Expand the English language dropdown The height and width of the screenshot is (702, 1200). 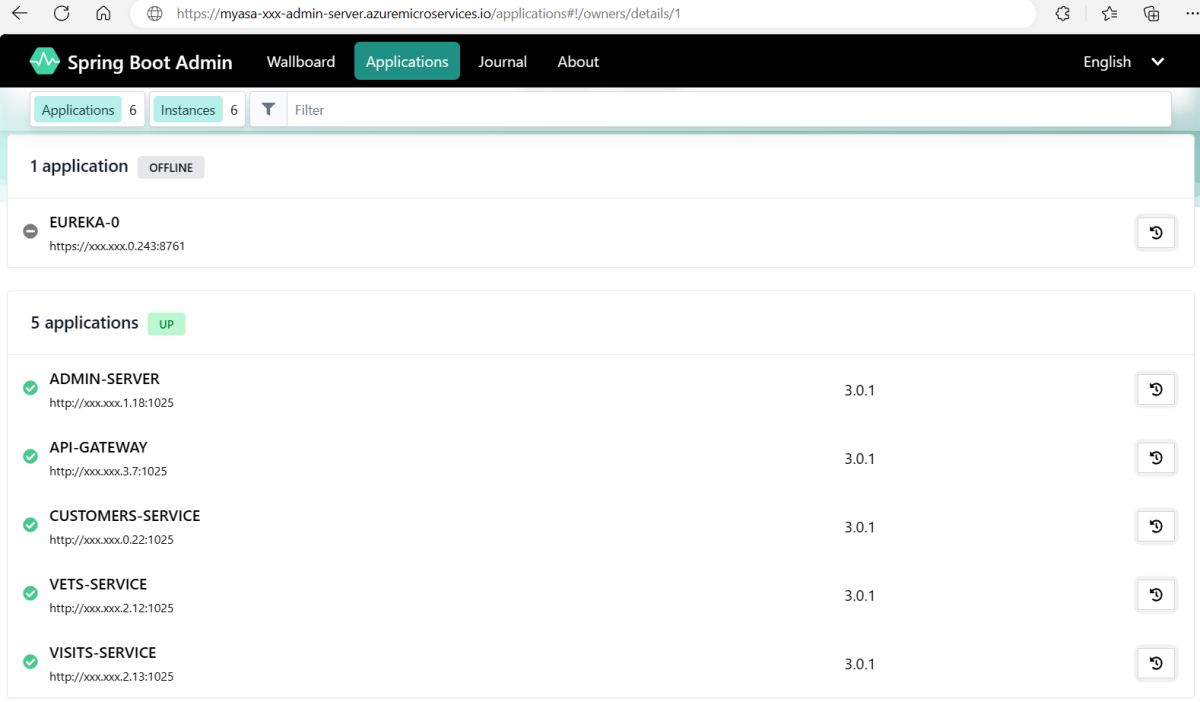(x=1124, y=62)
